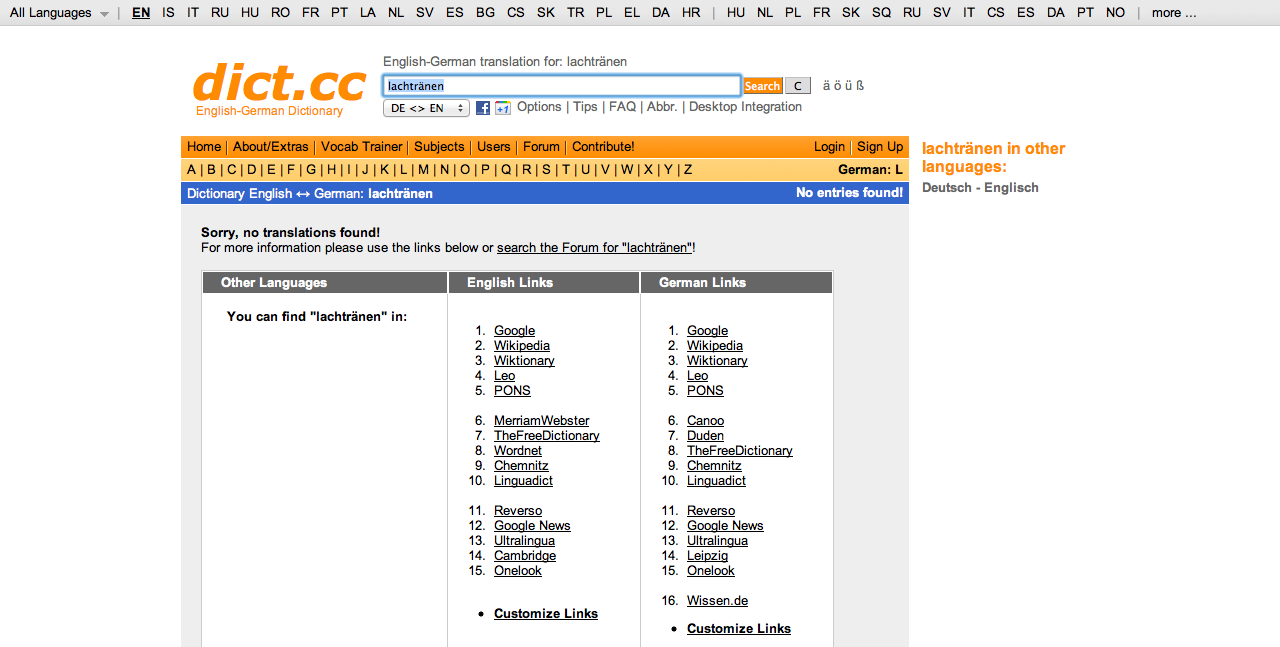Screen dimensions: 1280x647
Task: Click the 'German: L' index link
Action: coord(870,170)
